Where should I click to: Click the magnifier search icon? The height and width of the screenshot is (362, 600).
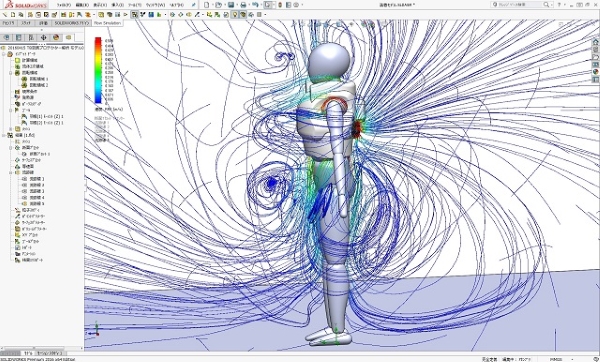click(546, 5)
